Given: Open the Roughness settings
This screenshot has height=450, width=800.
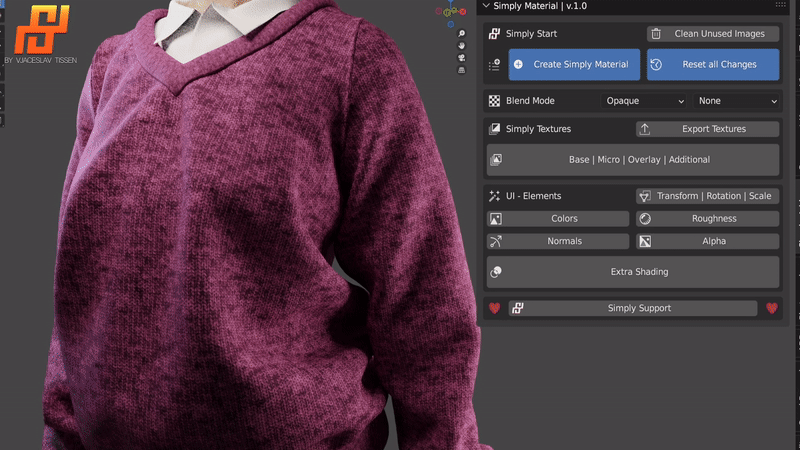Looking at the screenshot, I should pyautogui.click(x=707, y=218).
